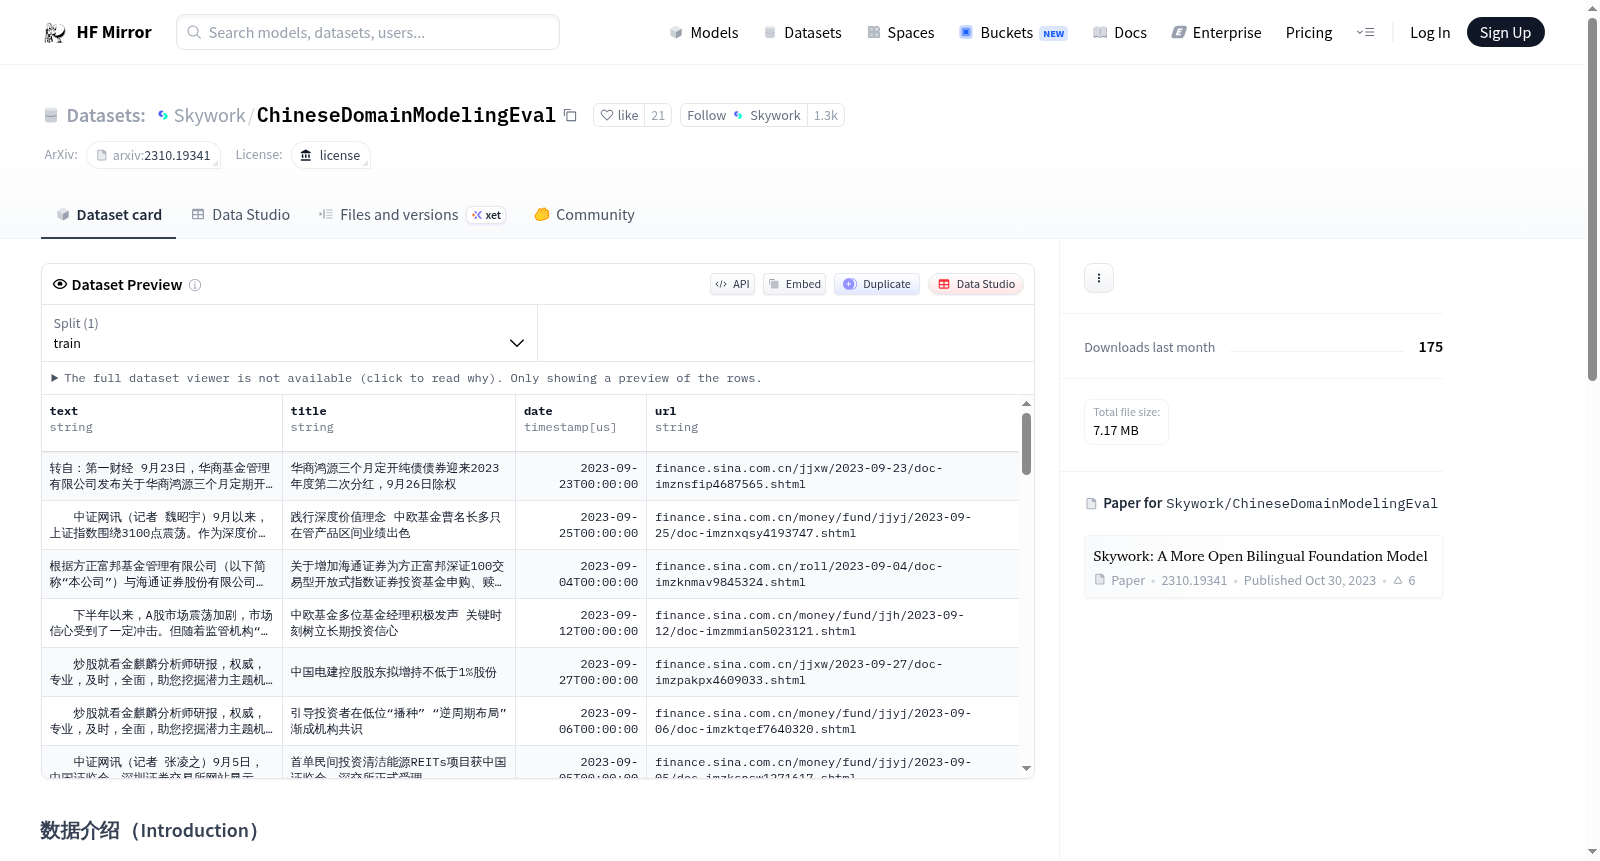Click the url cell ending imzpakpx4609033.shtml
This screenshot has height=861, width=1600.
coord(833,672)
